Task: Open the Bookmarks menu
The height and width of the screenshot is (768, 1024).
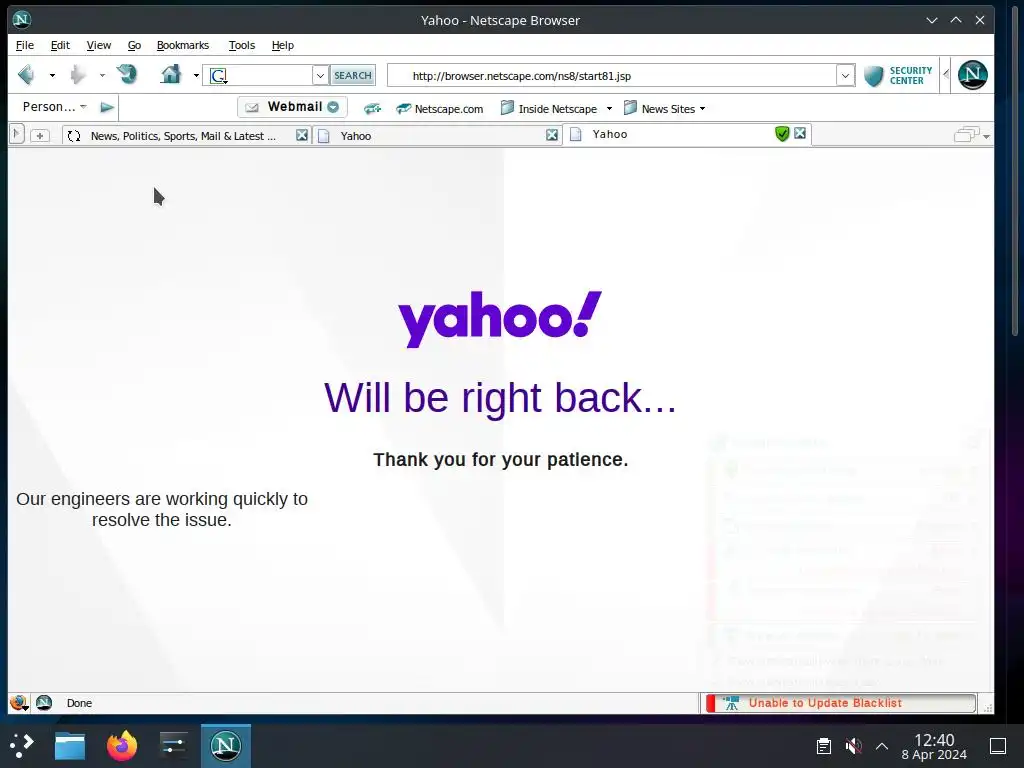Action: [x=183, y=45]
